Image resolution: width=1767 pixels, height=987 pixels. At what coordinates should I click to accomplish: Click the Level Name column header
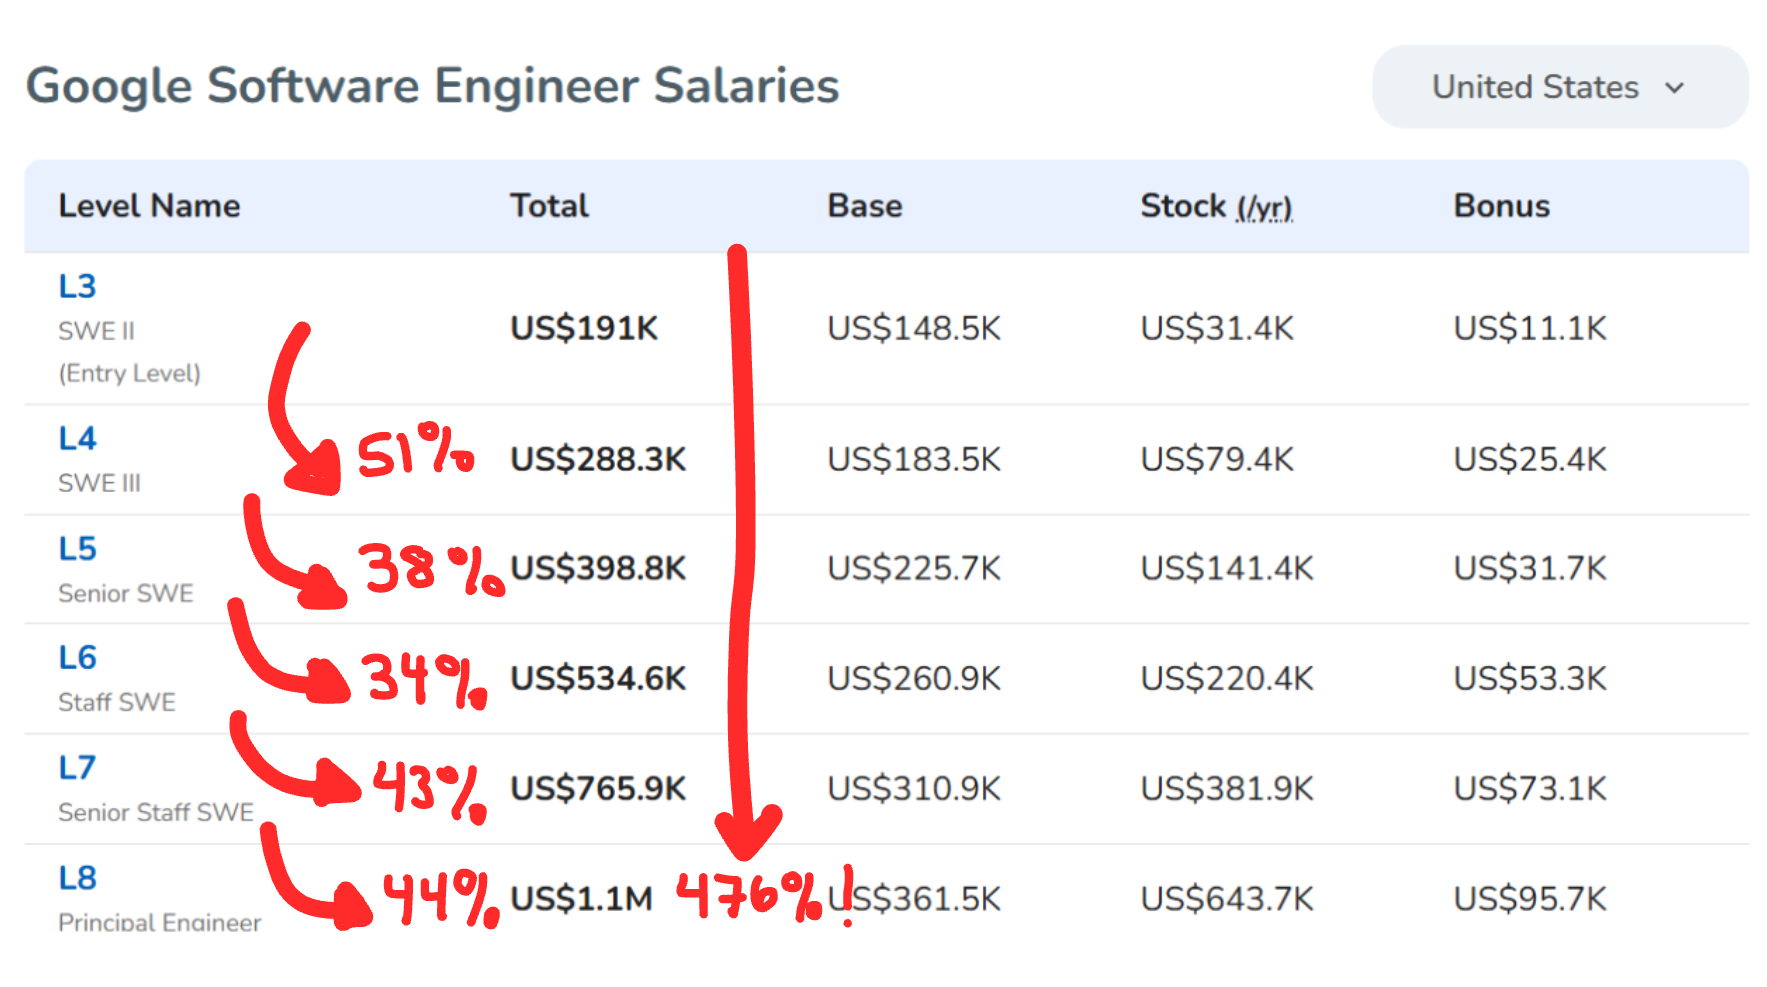coord(149,206)
